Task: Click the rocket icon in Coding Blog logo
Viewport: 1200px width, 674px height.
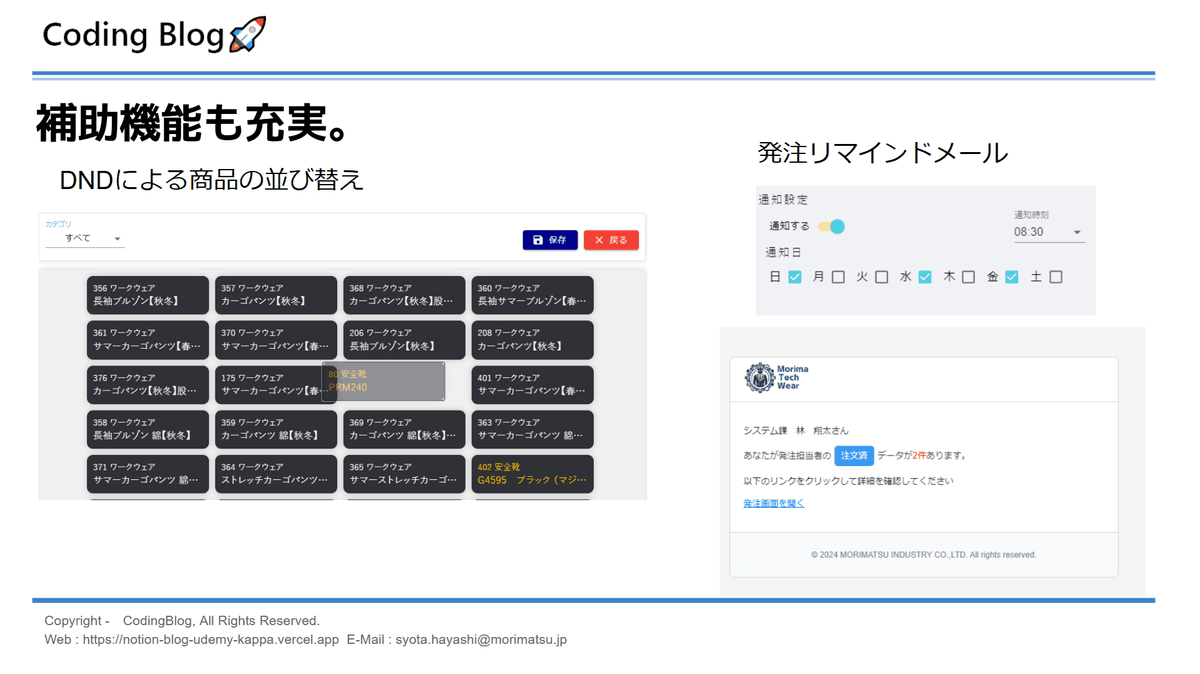Action: click(x=248, y=33)
